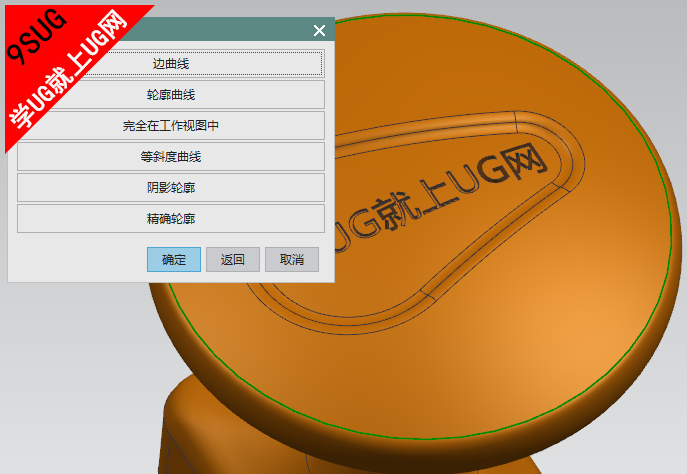Close the dialog with the X icon
687x474 pixels.
coord(319,30)
